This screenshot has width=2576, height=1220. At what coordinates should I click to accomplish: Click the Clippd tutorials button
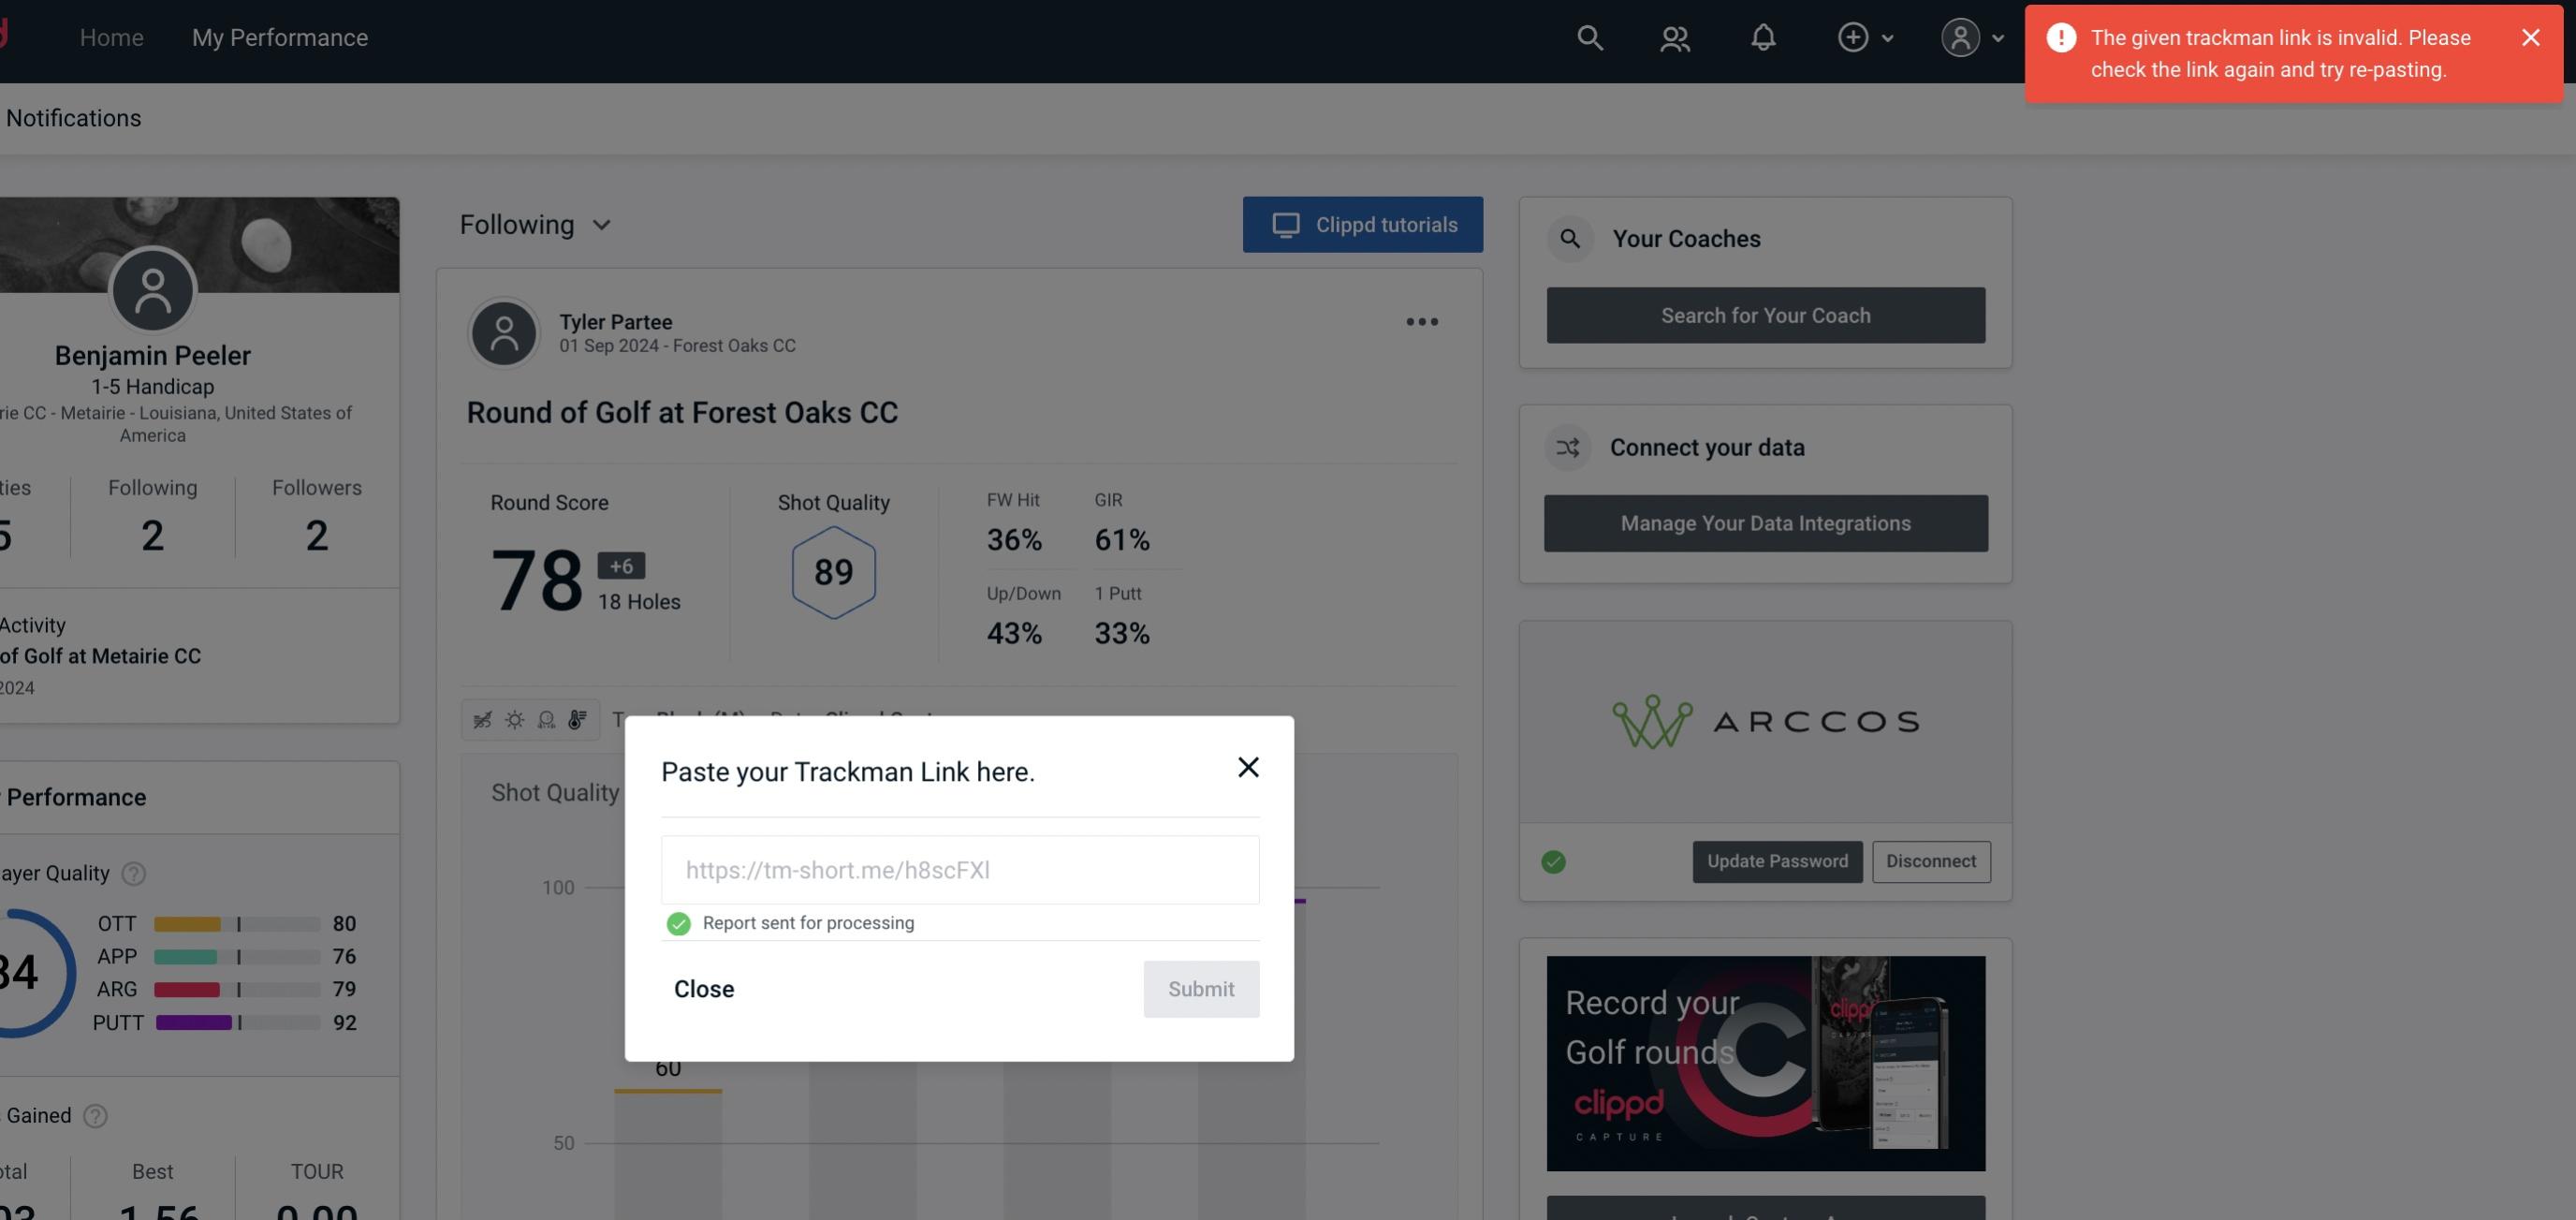(x=1364, y=224)
